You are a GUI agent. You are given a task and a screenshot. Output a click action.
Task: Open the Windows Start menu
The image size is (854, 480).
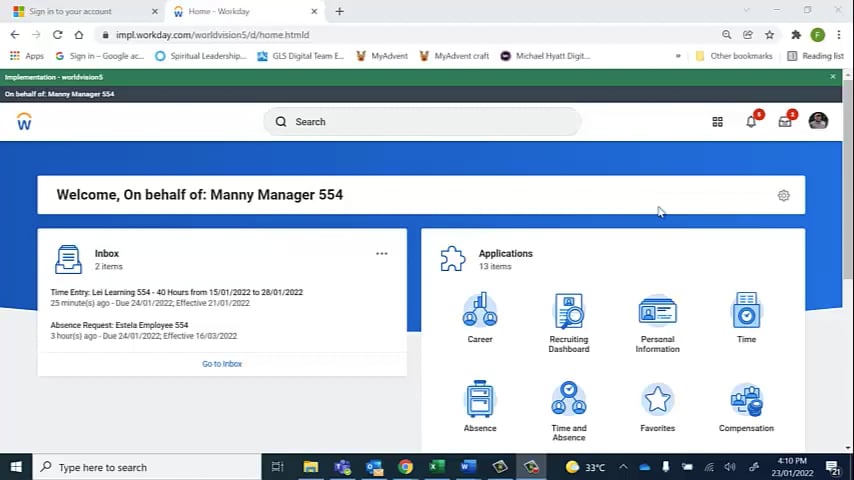click(16, 467)
